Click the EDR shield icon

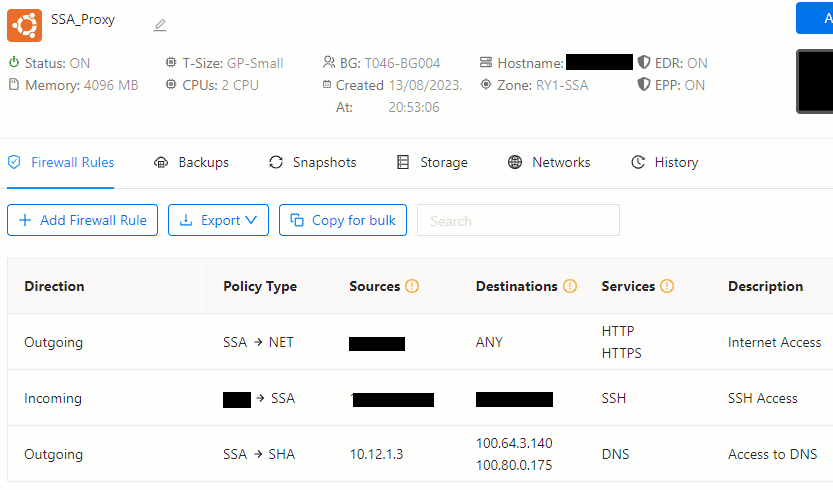click(x=644, y=63)
